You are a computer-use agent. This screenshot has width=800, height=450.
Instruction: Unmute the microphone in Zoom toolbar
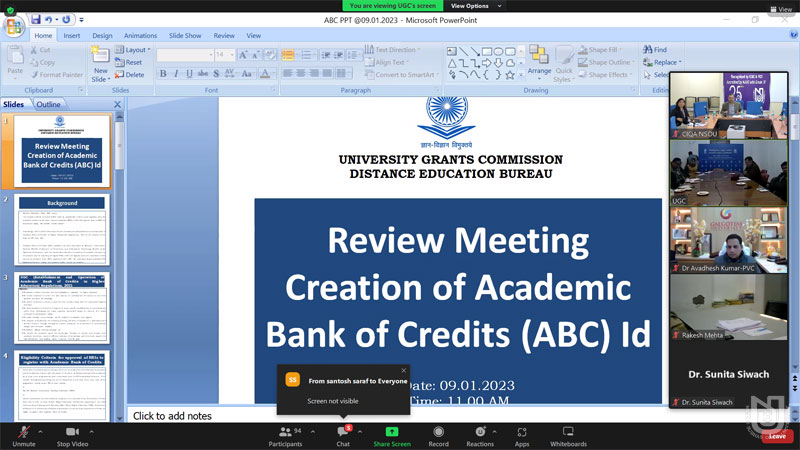pos(23,436)
